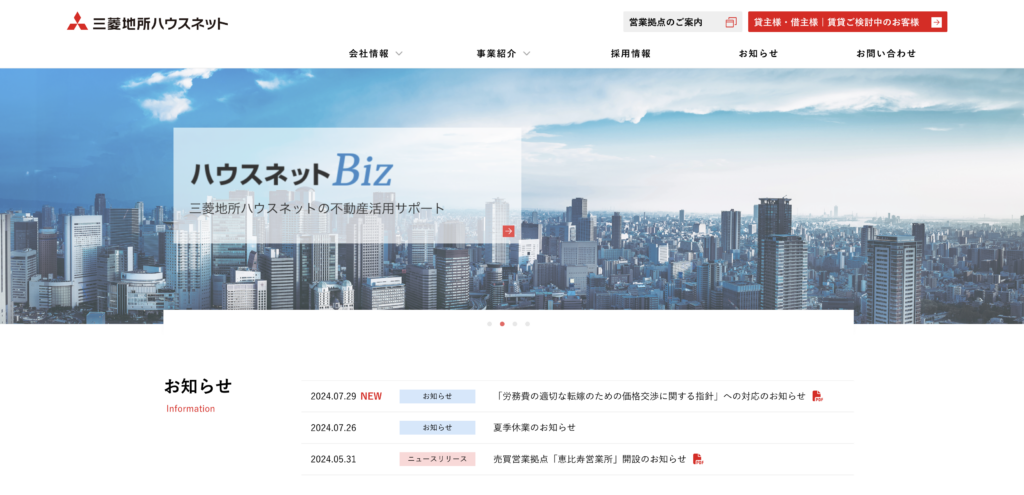Open お知らせ in the top navigation bar
The height and width of the screenshot is (495, 1024).
pos(758,54)
